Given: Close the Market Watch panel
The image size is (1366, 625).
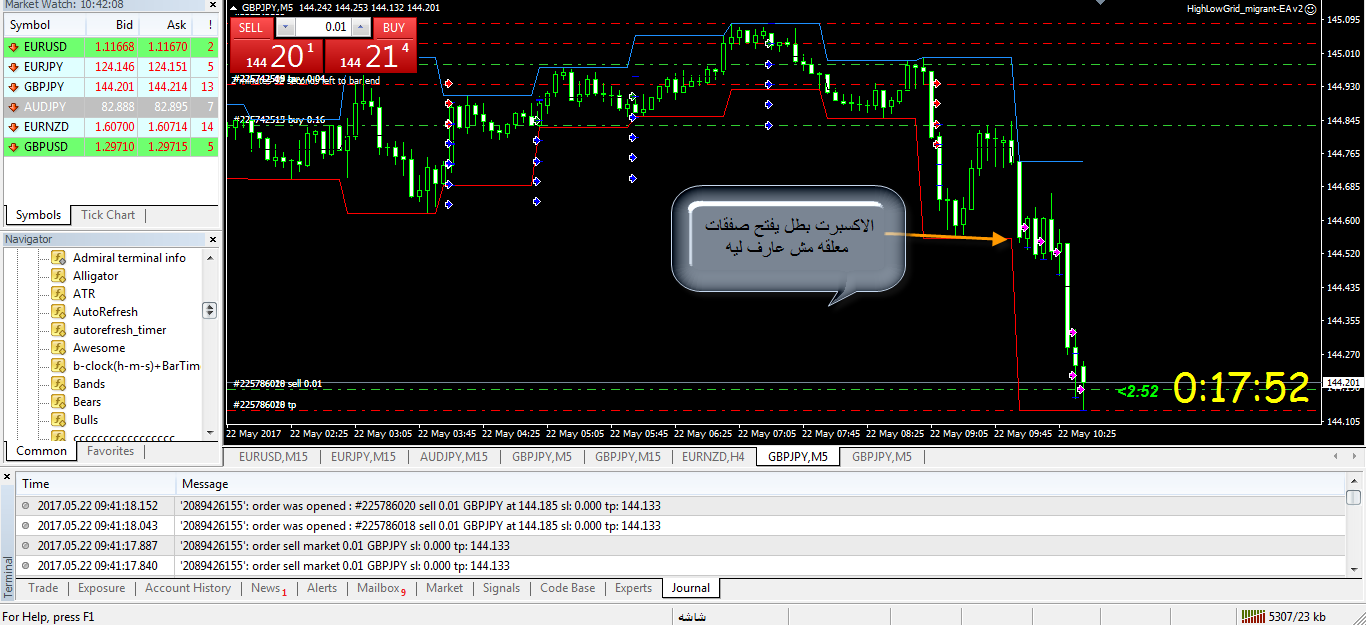Looking at the screenshot, I should (213, 5).
